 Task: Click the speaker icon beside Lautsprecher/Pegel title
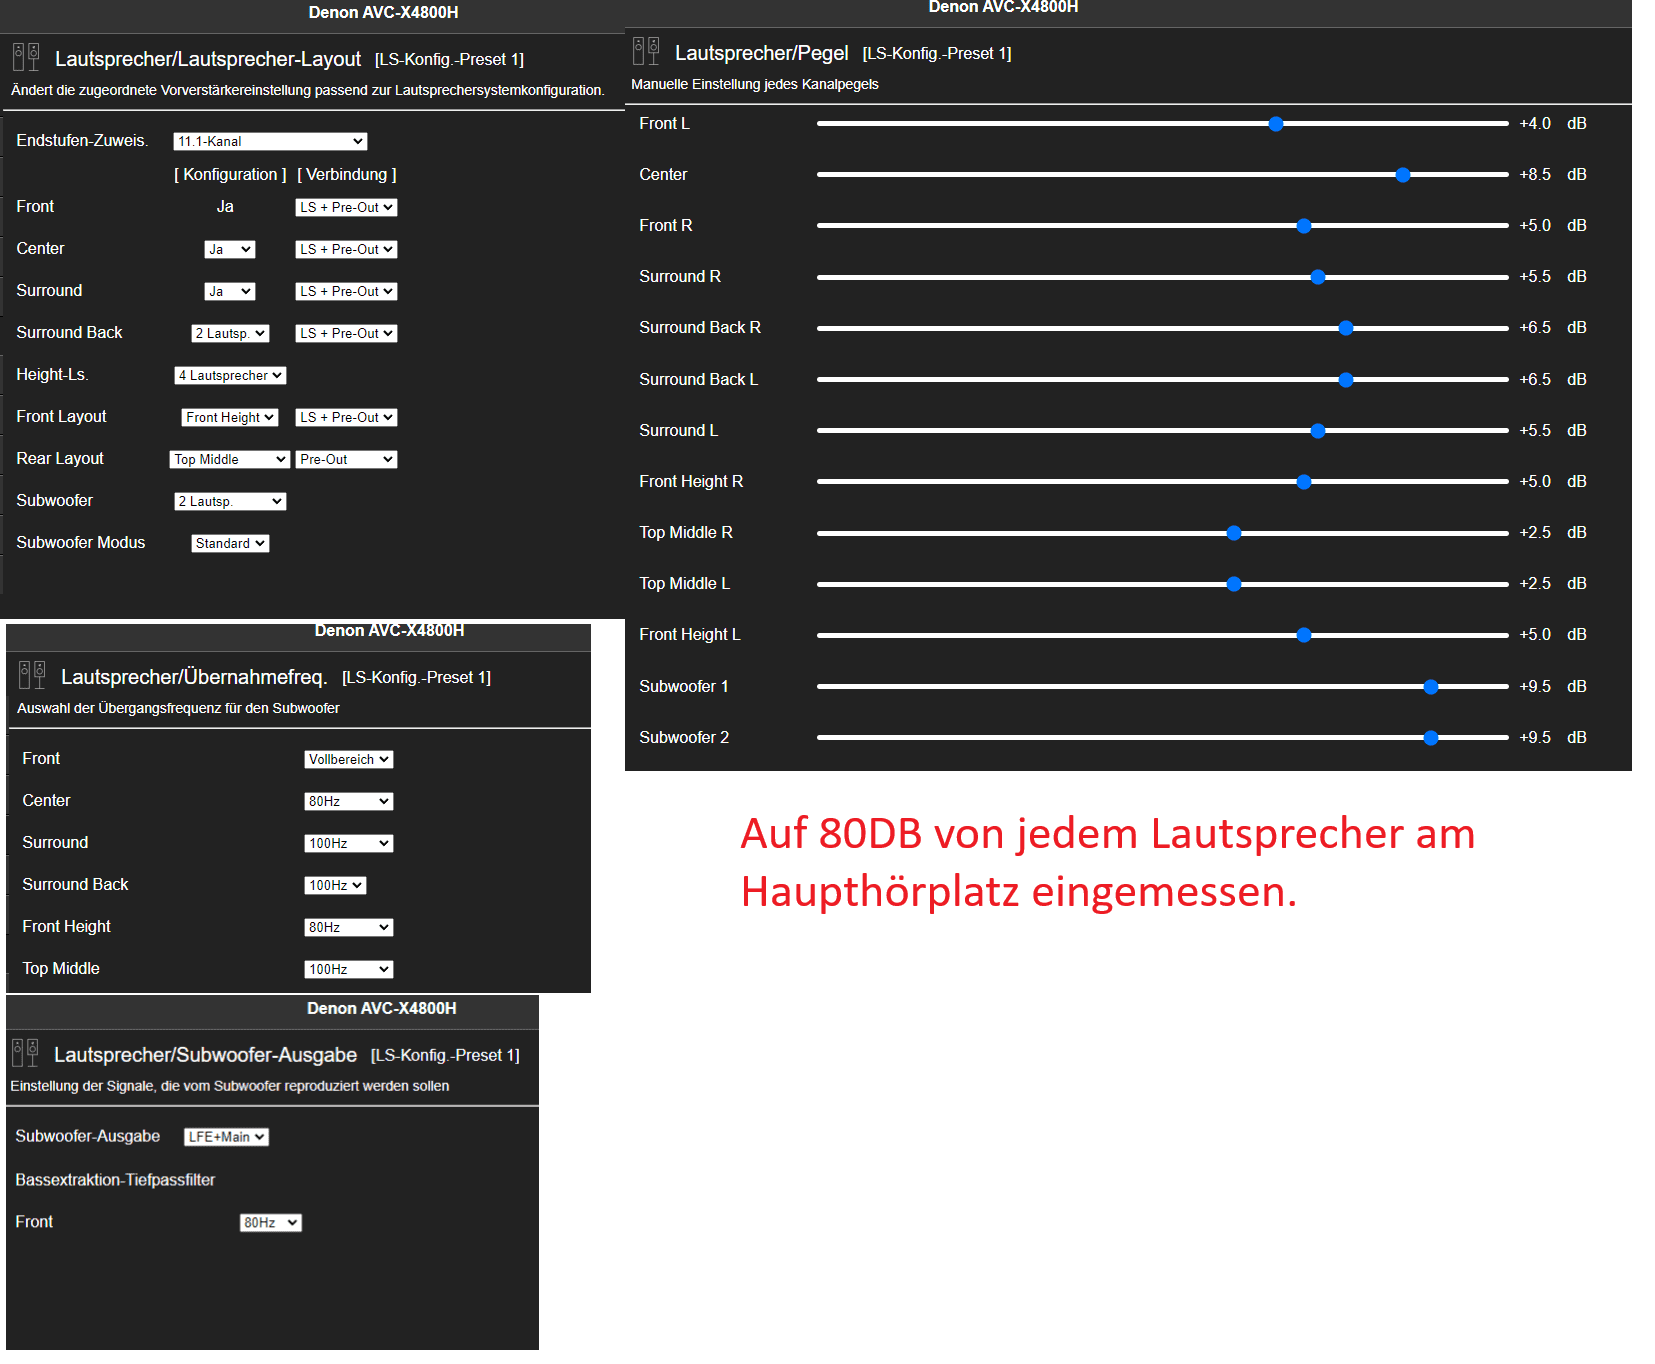[x=646, y=51]
